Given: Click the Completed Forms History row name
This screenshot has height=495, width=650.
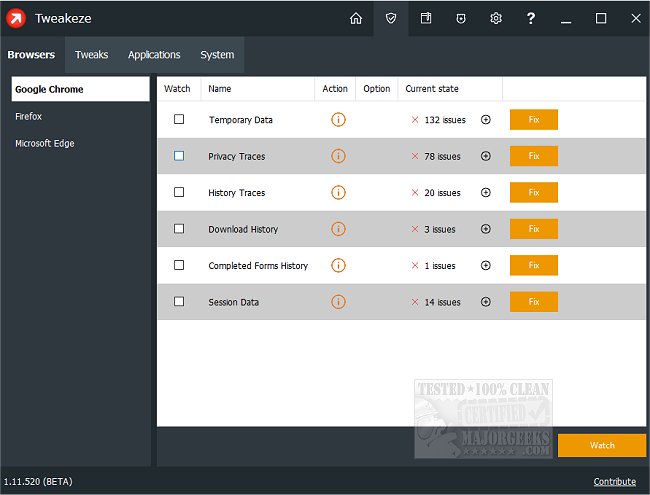Looking at the screenshot, I should [258, 266].
